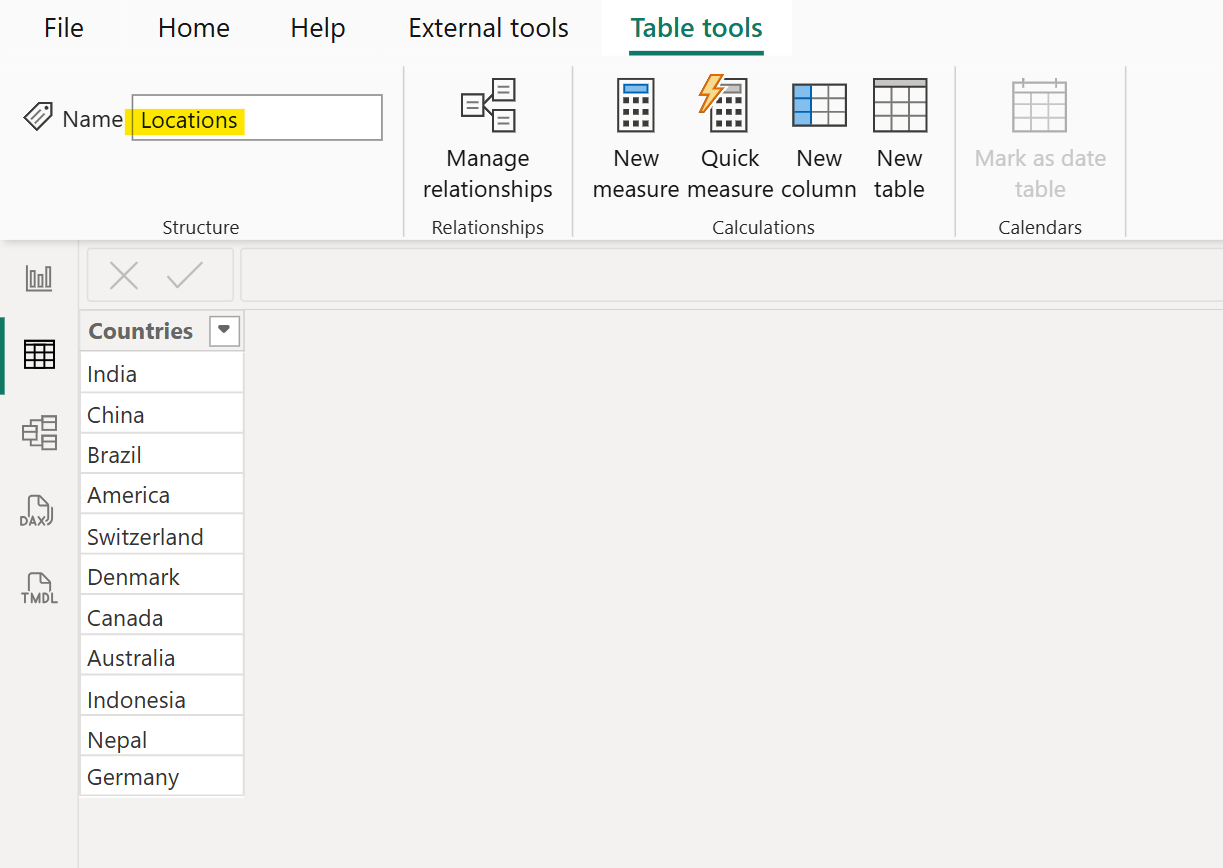Switch to Model view
1223x868 pixels.
38,432
